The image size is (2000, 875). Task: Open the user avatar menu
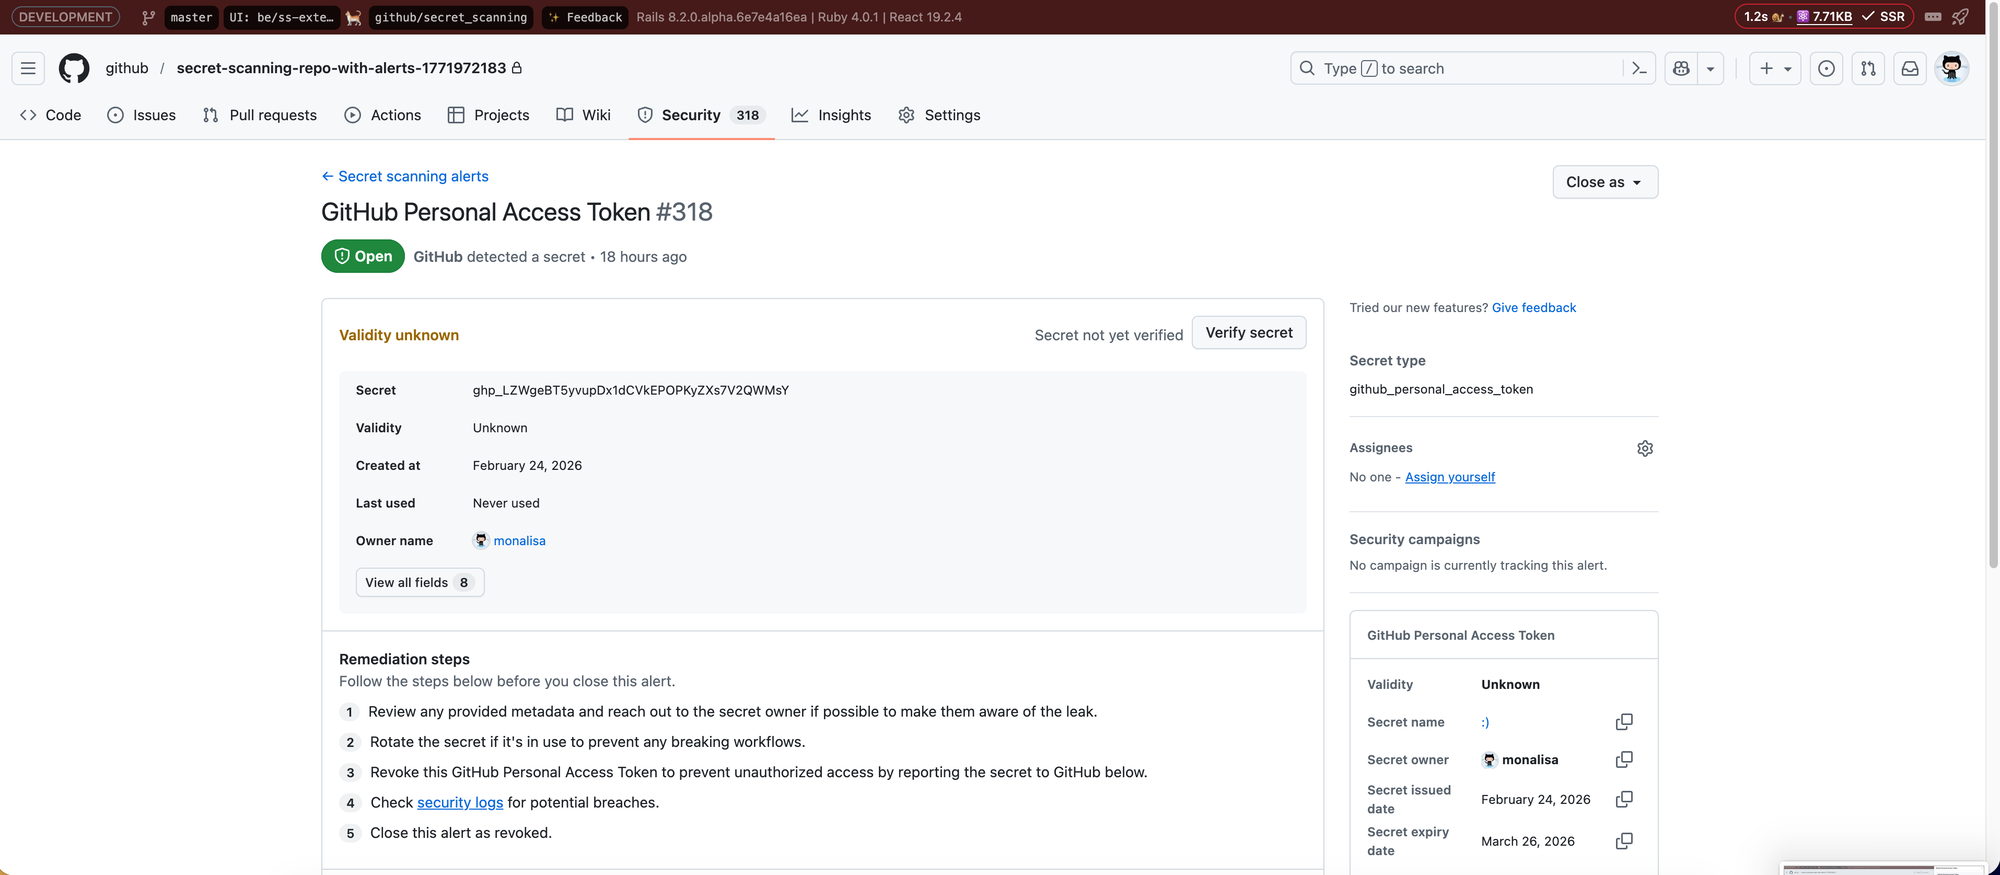pos(1952,68)
